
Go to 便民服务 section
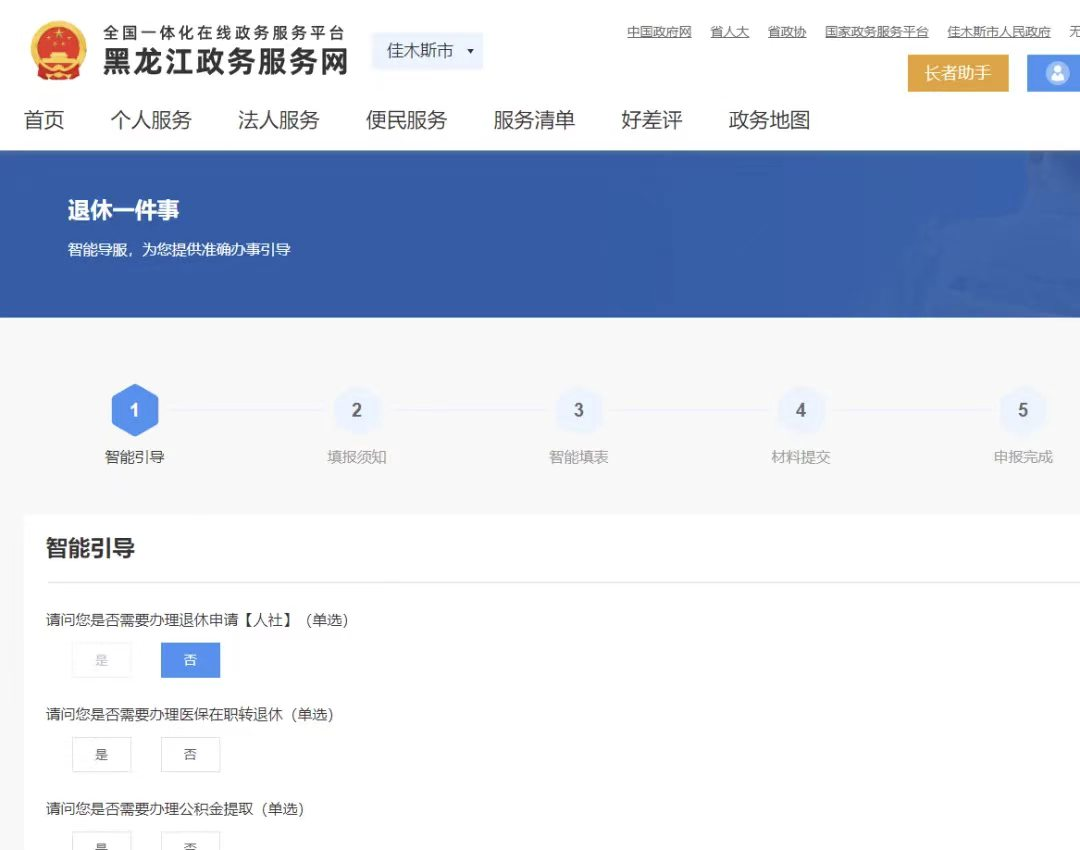(x=406, y=121)
